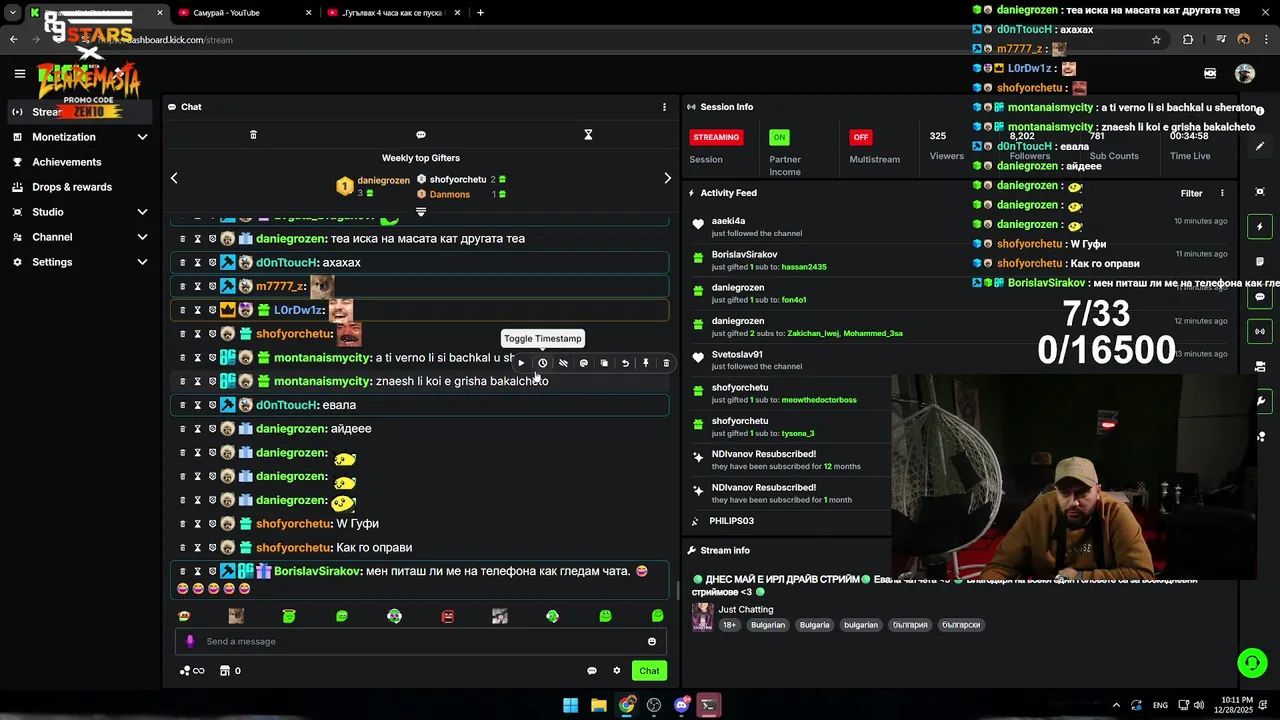Screen dimensions: 1280x720
Task: Click the български stream tag
Action: pyautogui.click(x=961, y=625)
